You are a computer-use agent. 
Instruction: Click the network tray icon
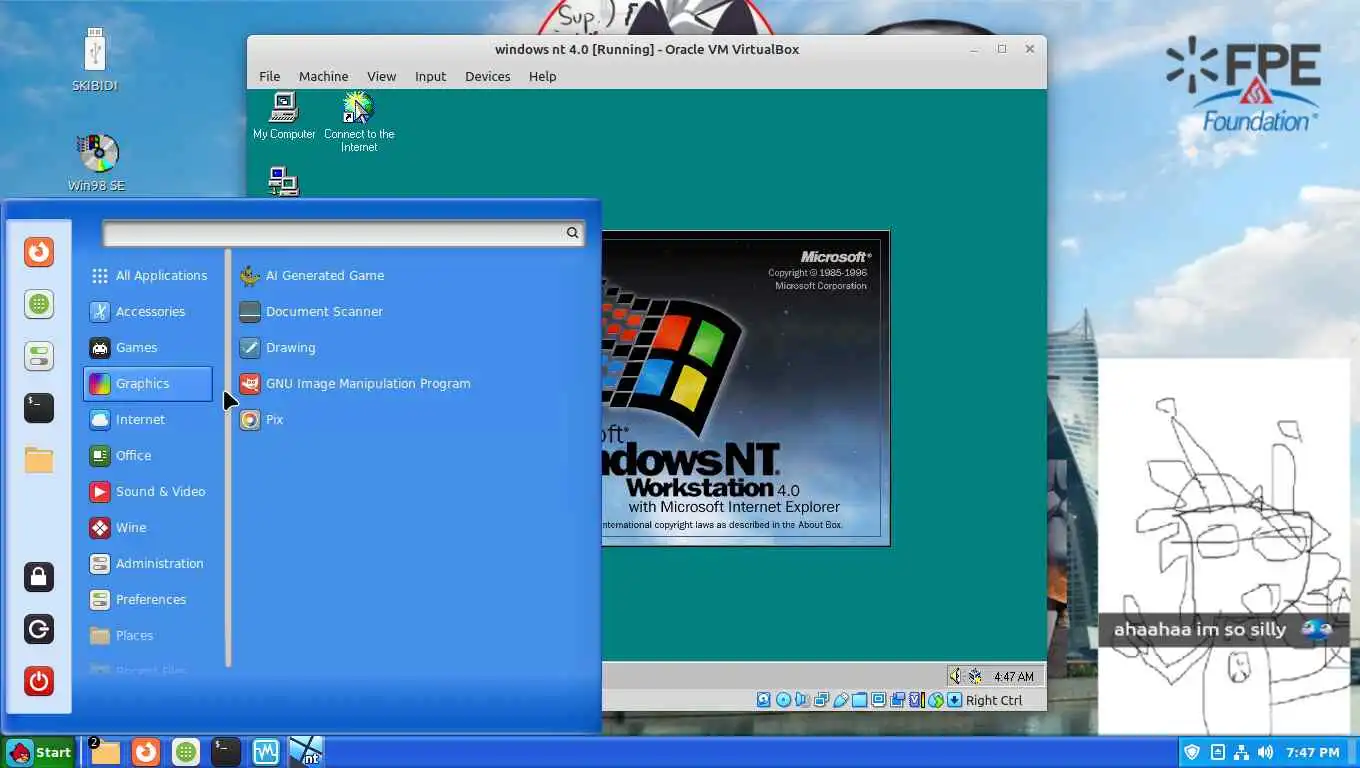(1242, 752)
